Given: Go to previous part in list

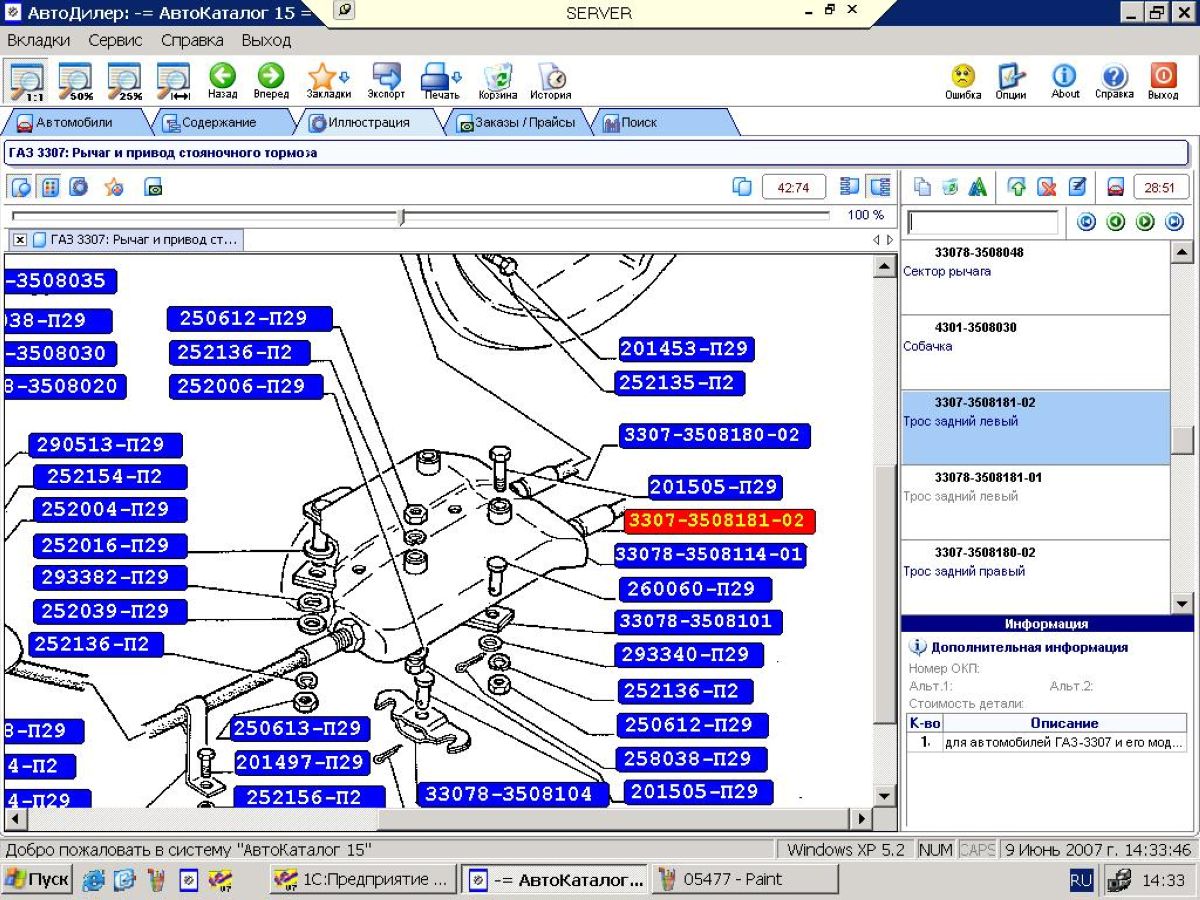Looking at the screenshot, I should point(1116,222).
